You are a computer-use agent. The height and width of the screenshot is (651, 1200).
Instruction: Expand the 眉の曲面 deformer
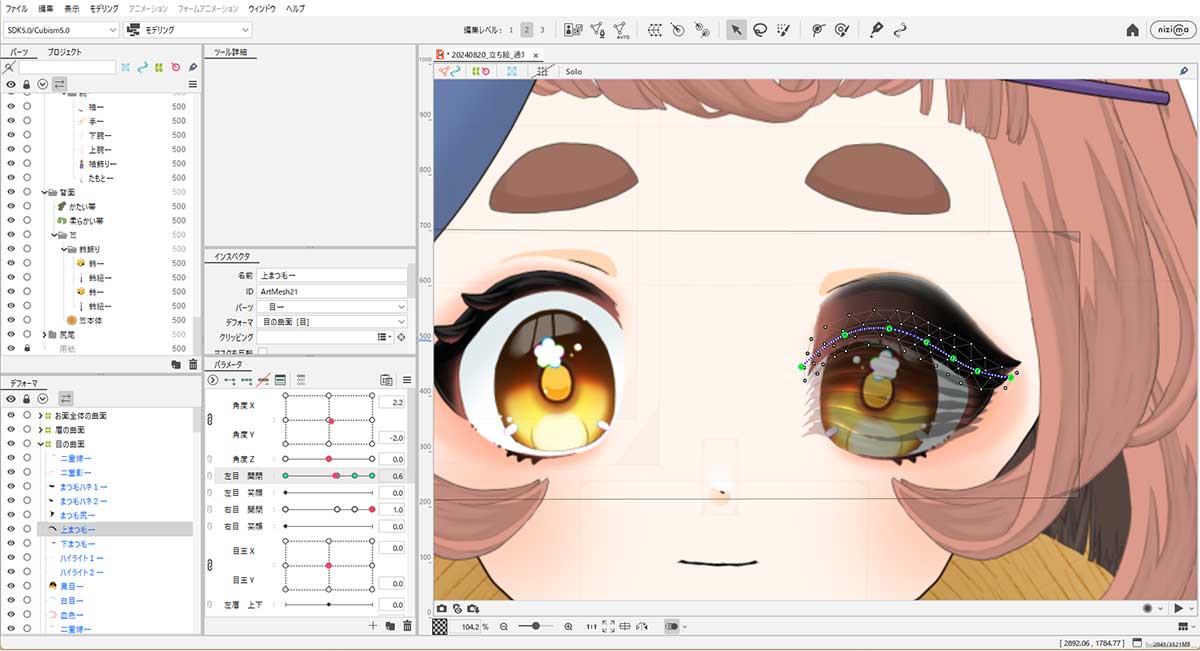40,429
